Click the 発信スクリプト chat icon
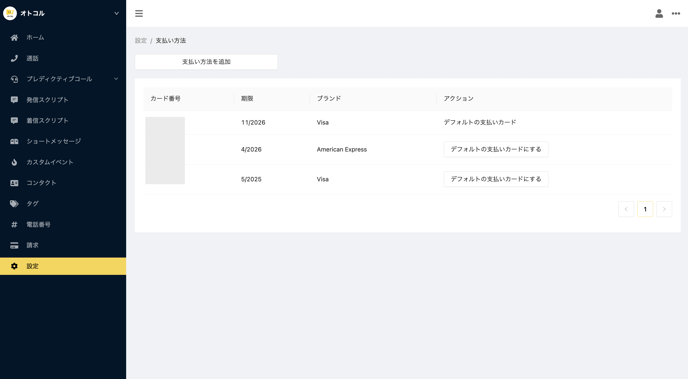This screenshot has height=379, width=688. pos(14,100)
